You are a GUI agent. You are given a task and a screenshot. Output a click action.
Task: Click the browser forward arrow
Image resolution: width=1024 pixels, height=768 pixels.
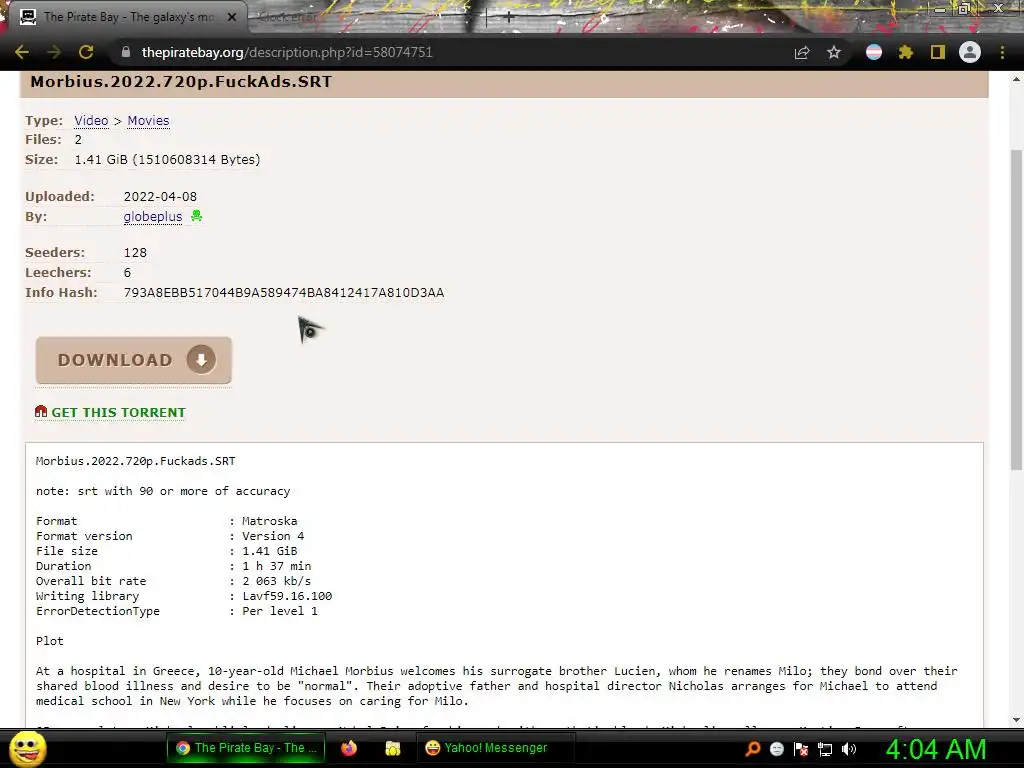click(54, 52)
